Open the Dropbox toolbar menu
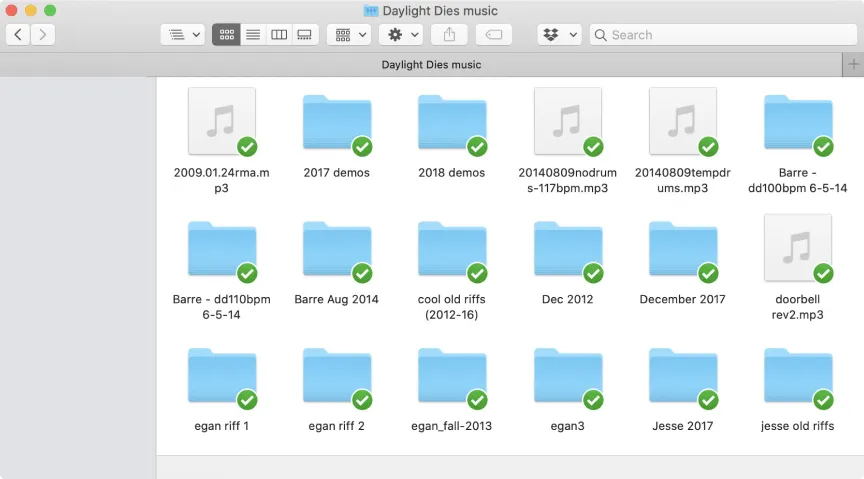This screenshot has height=479, width=864. coord(559,35)
